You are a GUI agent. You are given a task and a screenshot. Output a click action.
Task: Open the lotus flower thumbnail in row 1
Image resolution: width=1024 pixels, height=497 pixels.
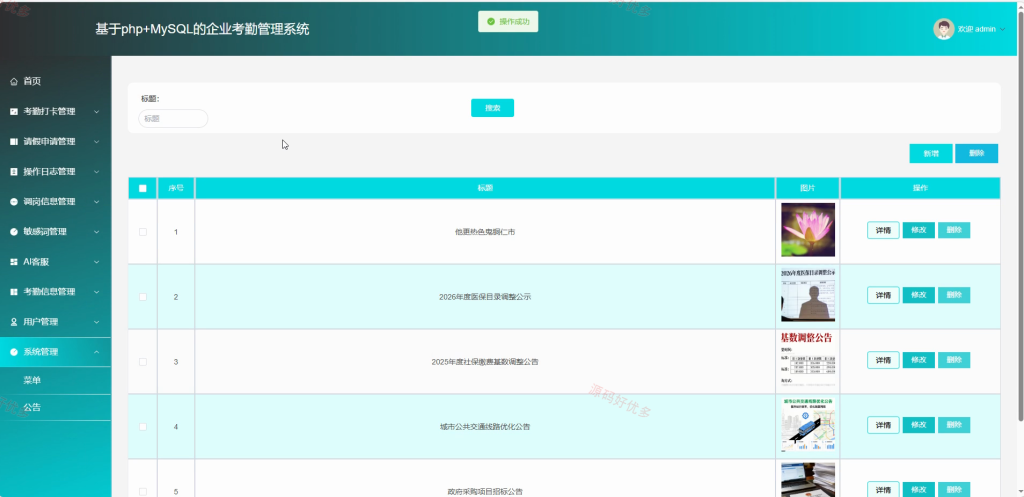click(x=808, y=230)
